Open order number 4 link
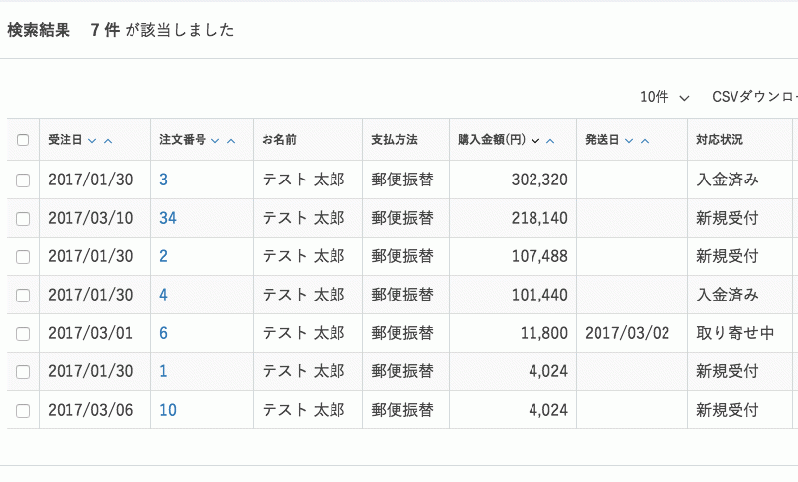Screen dimensions: 798x482 [163, 295]
